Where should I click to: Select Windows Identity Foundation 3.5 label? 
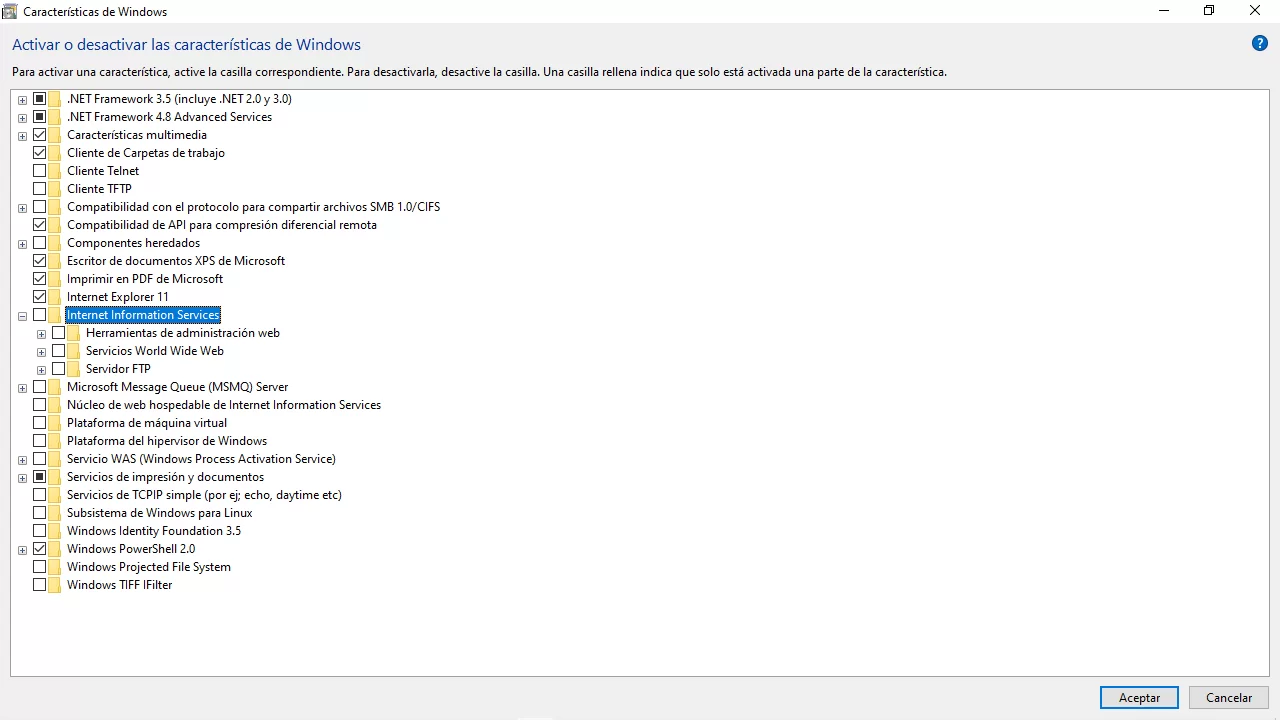point(154,531)
